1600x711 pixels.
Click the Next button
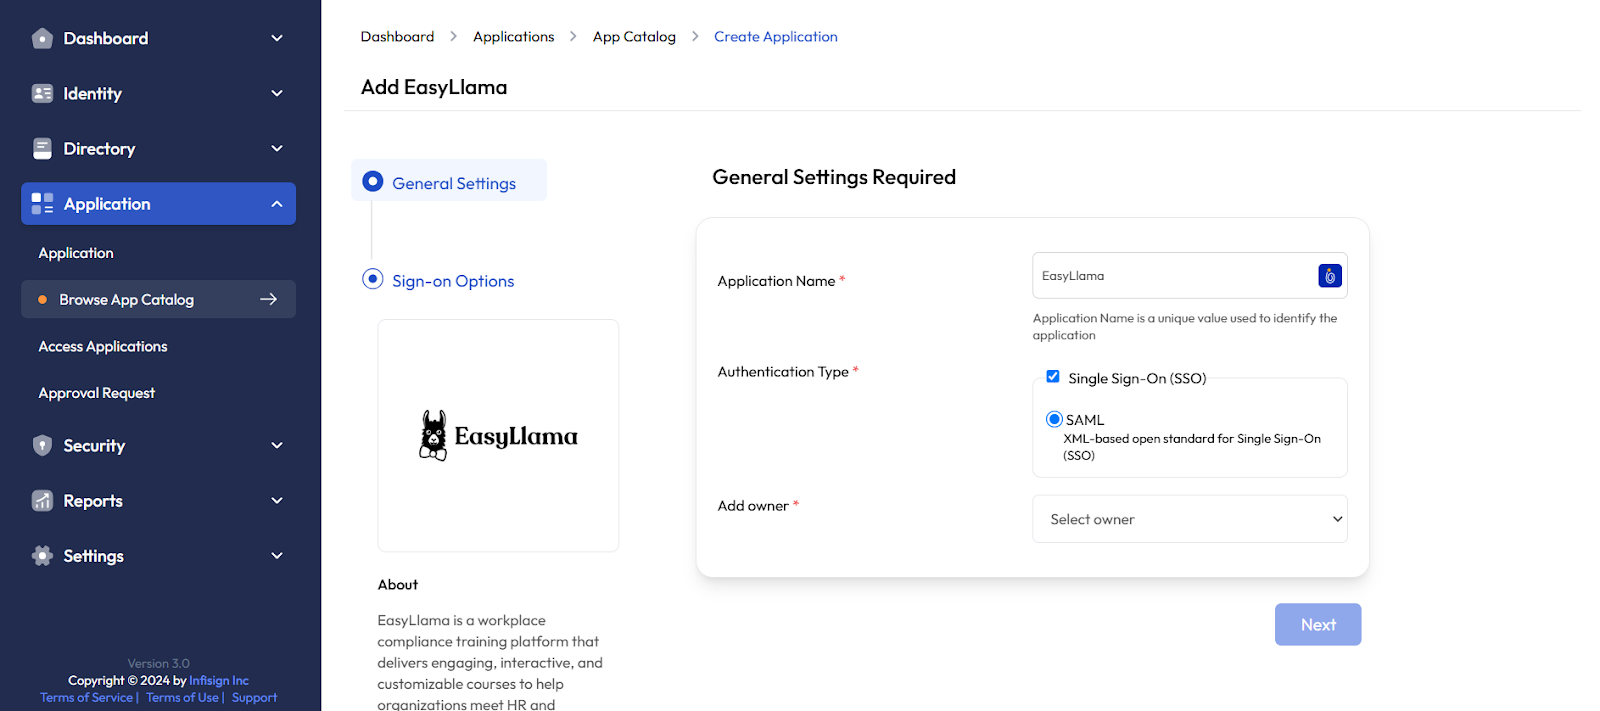(1318, 624)
